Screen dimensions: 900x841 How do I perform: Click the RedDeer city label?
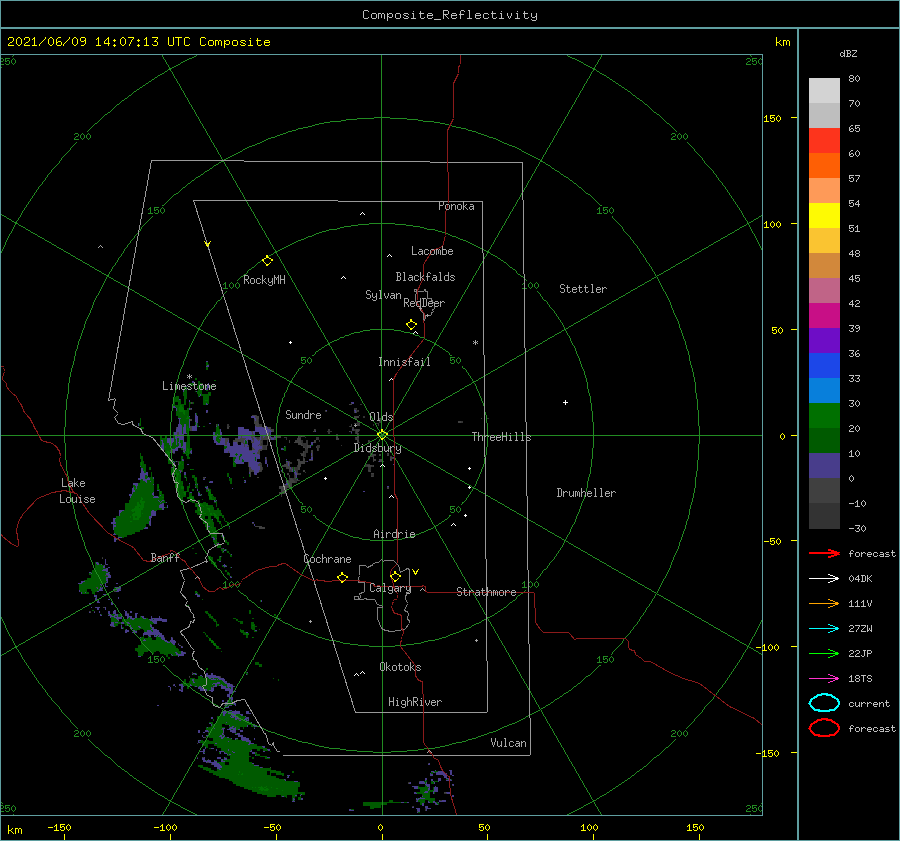424,303
